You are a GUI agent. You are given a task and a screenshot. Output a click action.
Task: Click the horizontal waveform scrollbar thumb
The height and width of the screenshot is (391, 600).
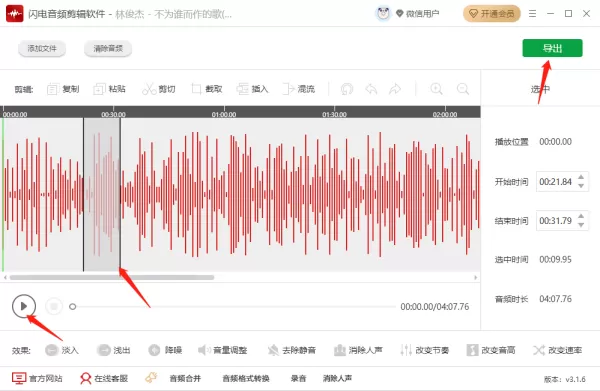112,277
